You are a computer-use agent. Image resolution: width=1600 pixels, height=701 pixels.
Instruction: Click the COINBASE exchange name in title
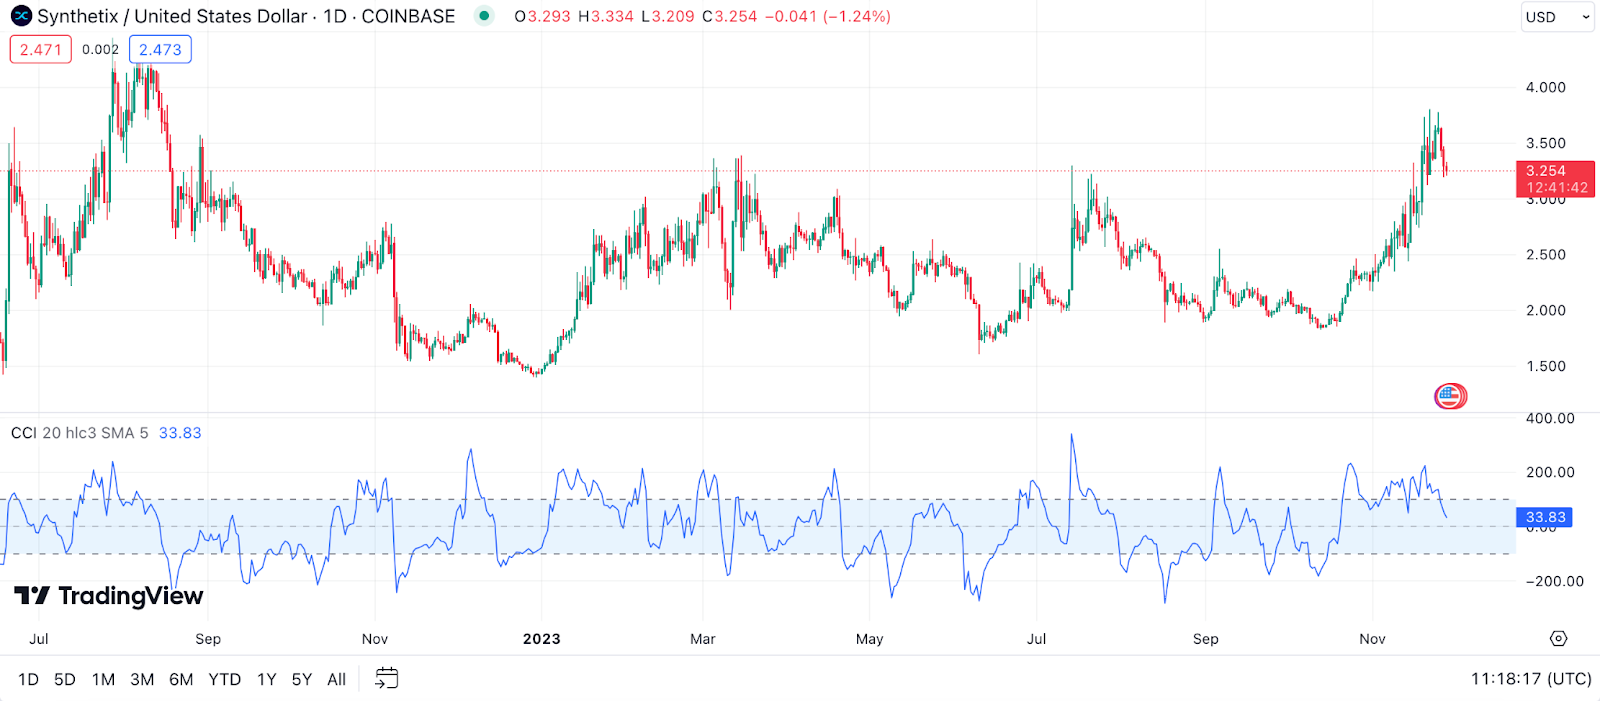pyautogui.click(x=408, y=16)
